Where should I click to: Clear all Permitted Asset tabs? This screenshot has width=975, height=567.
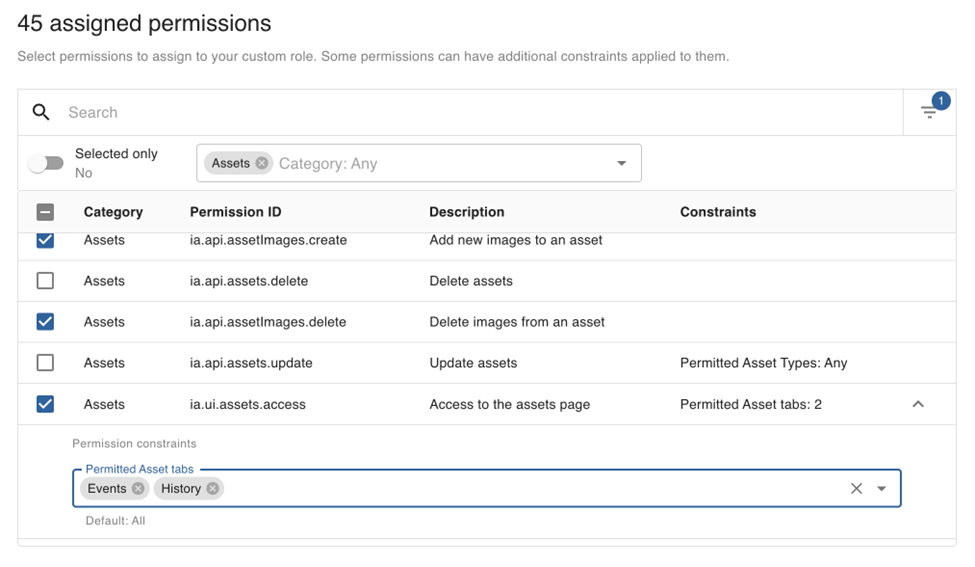pyautogui.click(x=856, y=488)
